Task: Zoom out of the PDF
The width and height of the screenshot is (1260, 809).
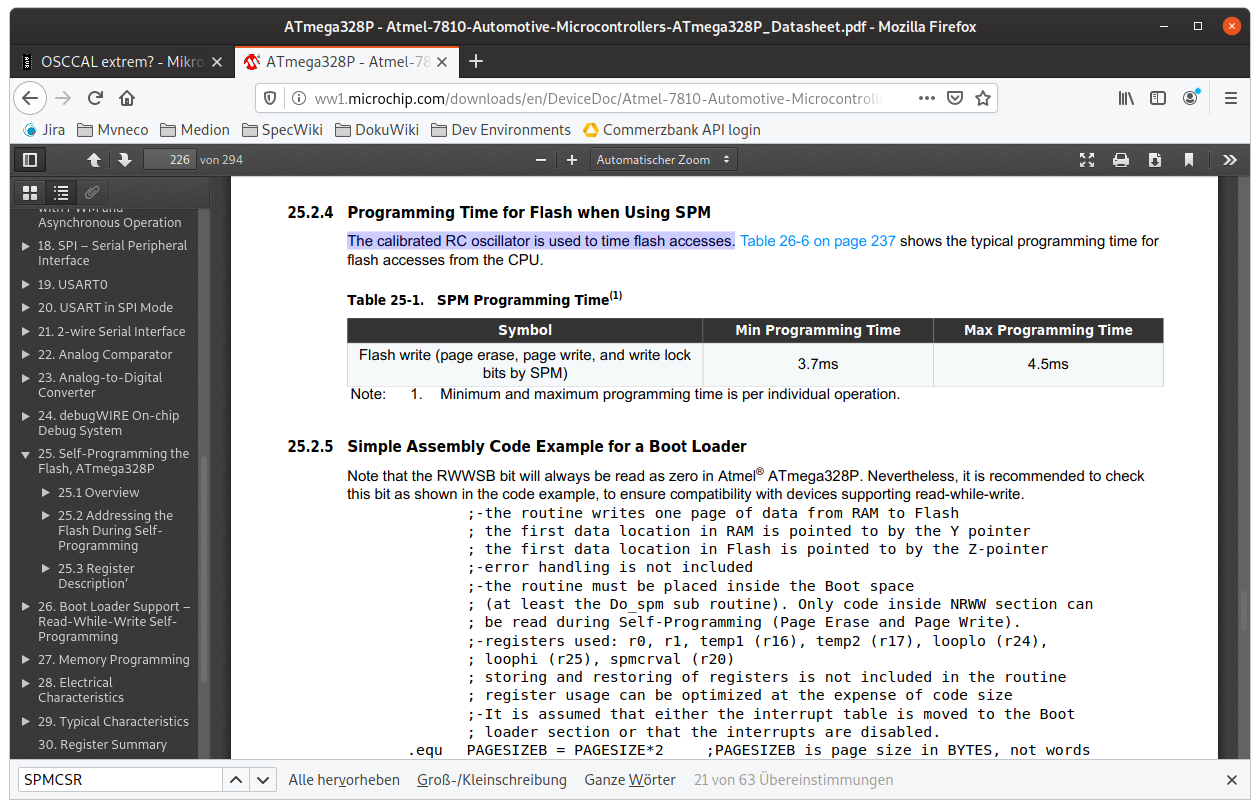Action: 541,160
